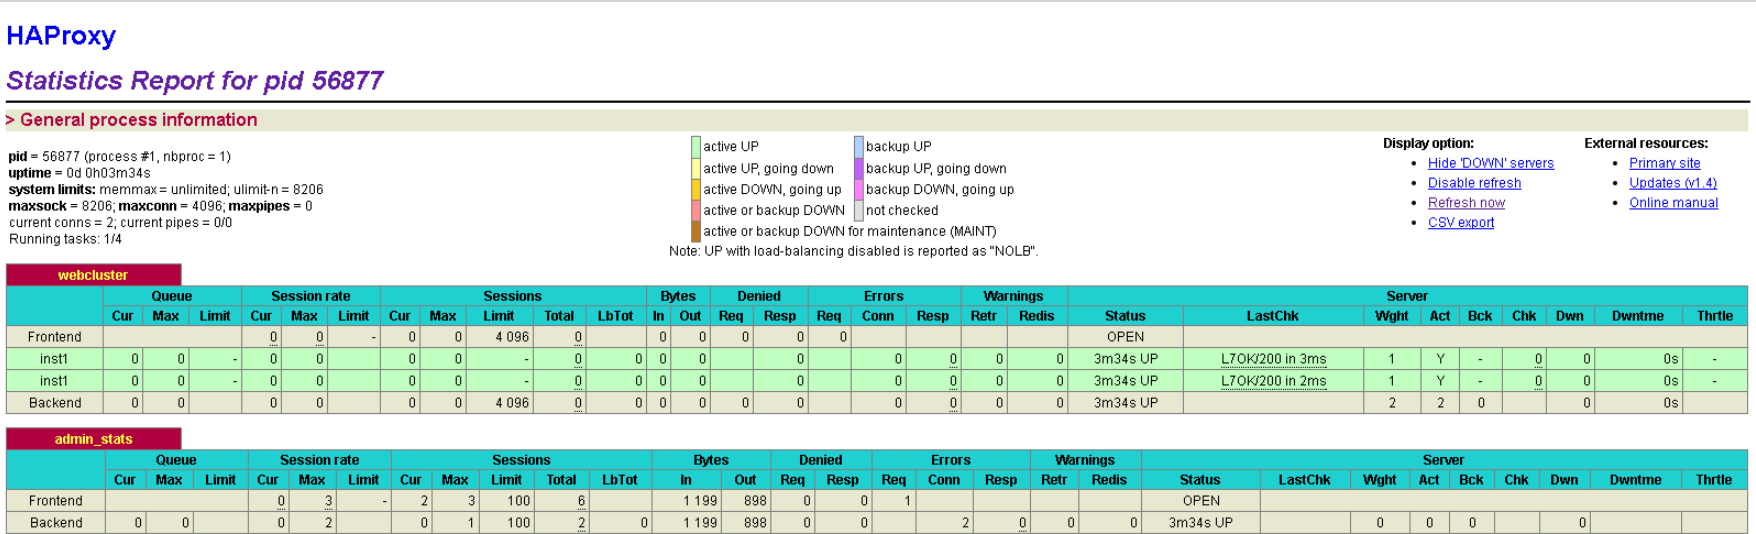Click the Session rate header in webcluster table

pos(310,296)
